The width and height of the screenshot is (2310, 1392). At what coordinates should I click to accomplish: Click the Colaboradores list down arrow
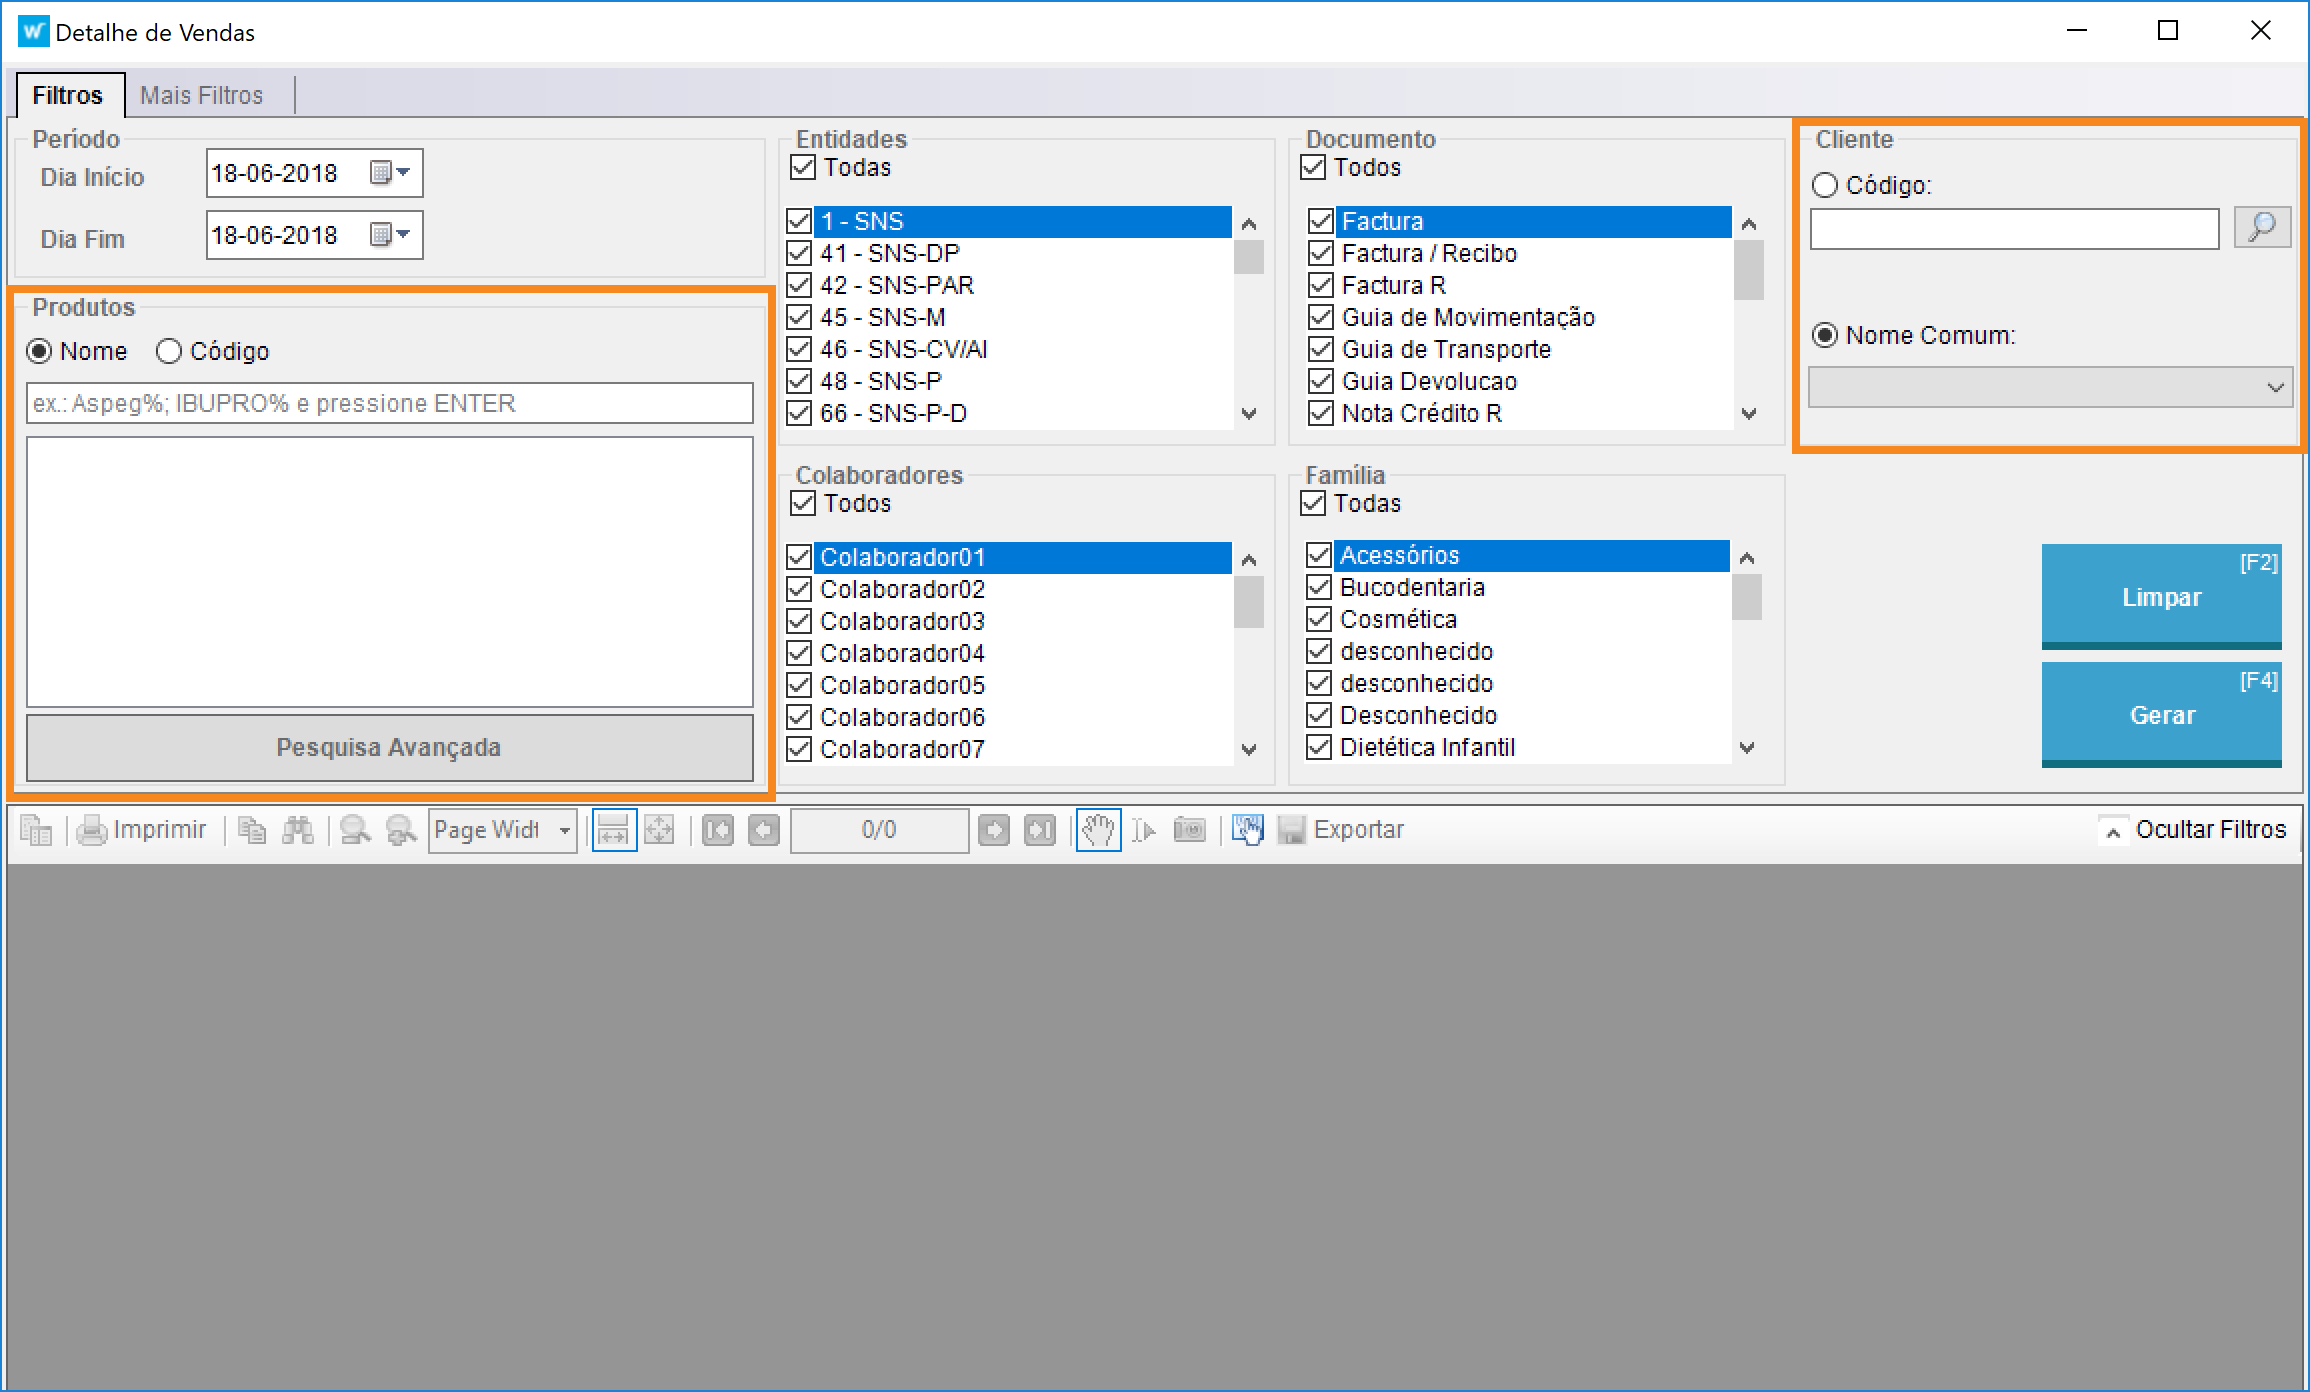tap(1249, 749)
